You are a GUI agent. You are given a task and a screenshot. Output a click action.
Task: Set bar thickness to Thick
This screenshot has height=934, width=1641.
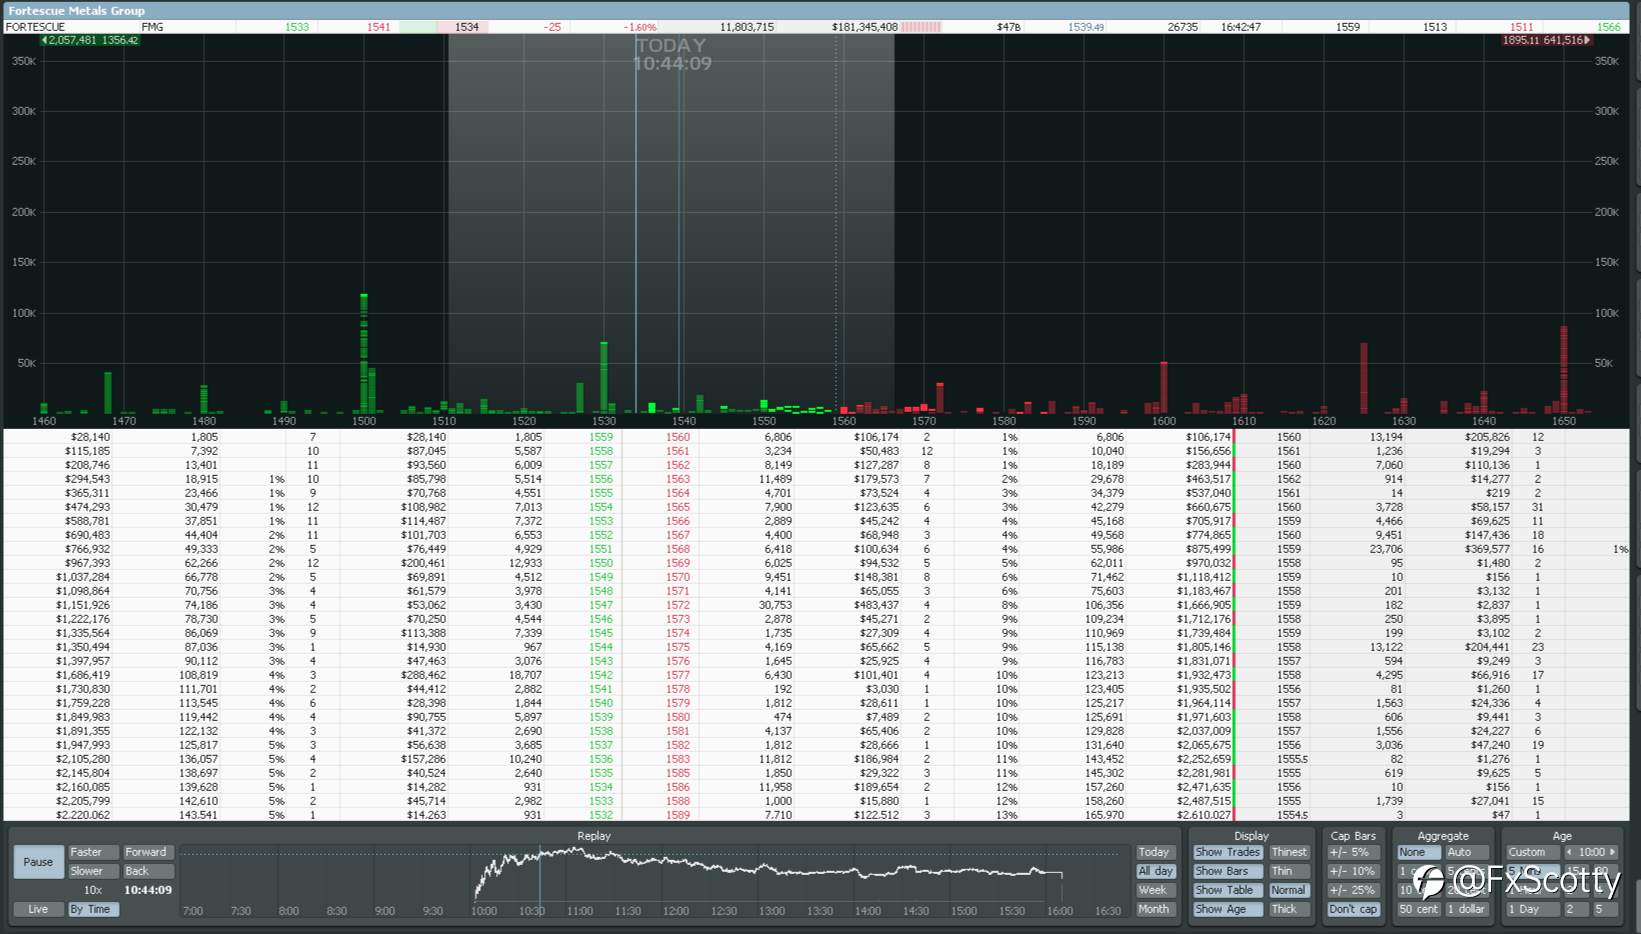1289,909
